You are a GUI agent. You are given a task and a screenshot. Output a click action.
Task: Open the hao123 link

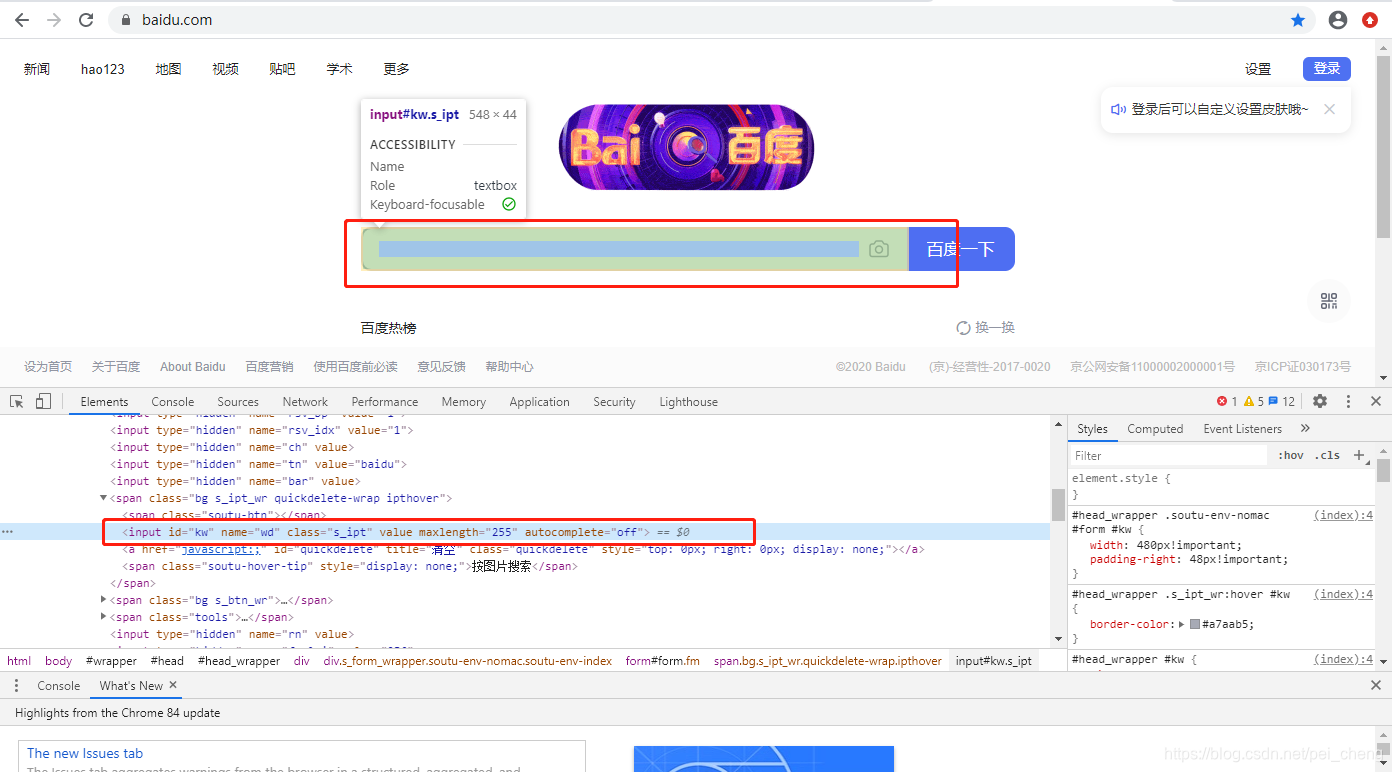pos(103,69)
